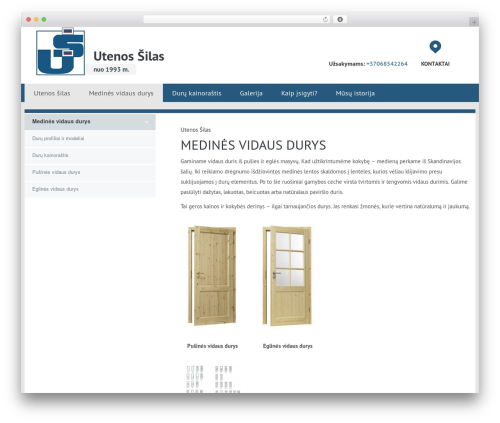
Task: Click the nuo 1993 m. tagline
Action: click(111, 70)
